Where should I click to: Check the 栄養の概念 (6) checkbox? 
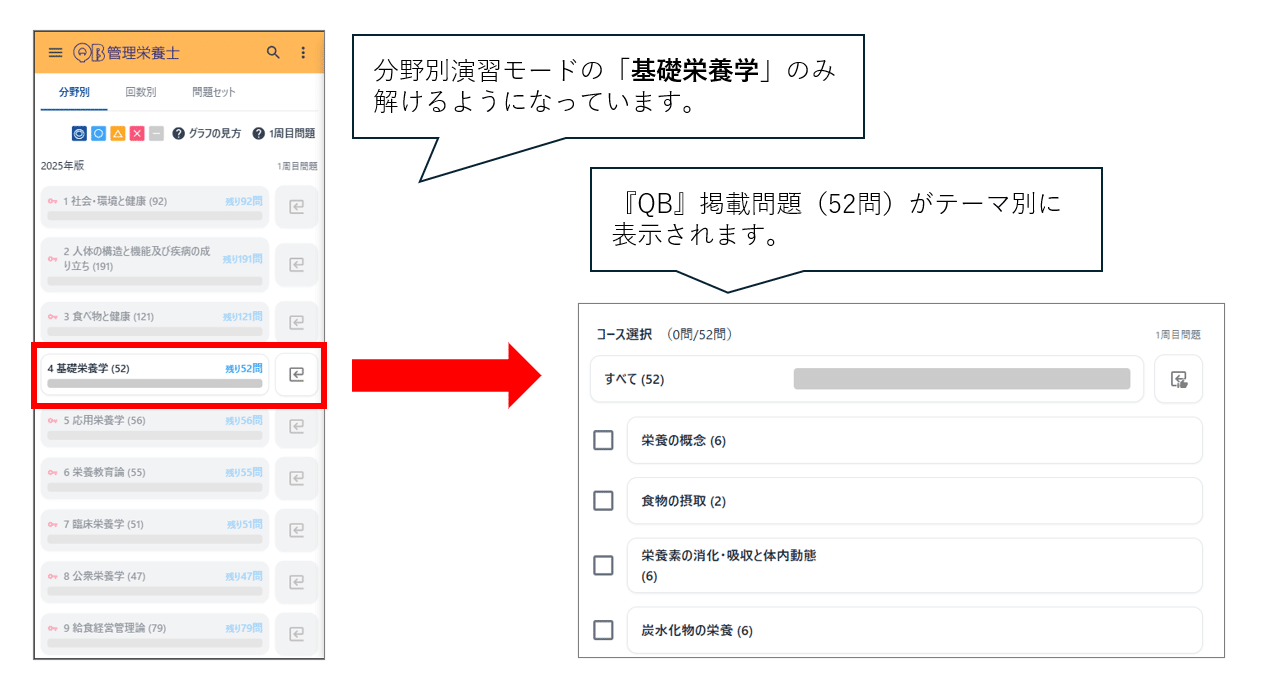[x=603, y=440]
